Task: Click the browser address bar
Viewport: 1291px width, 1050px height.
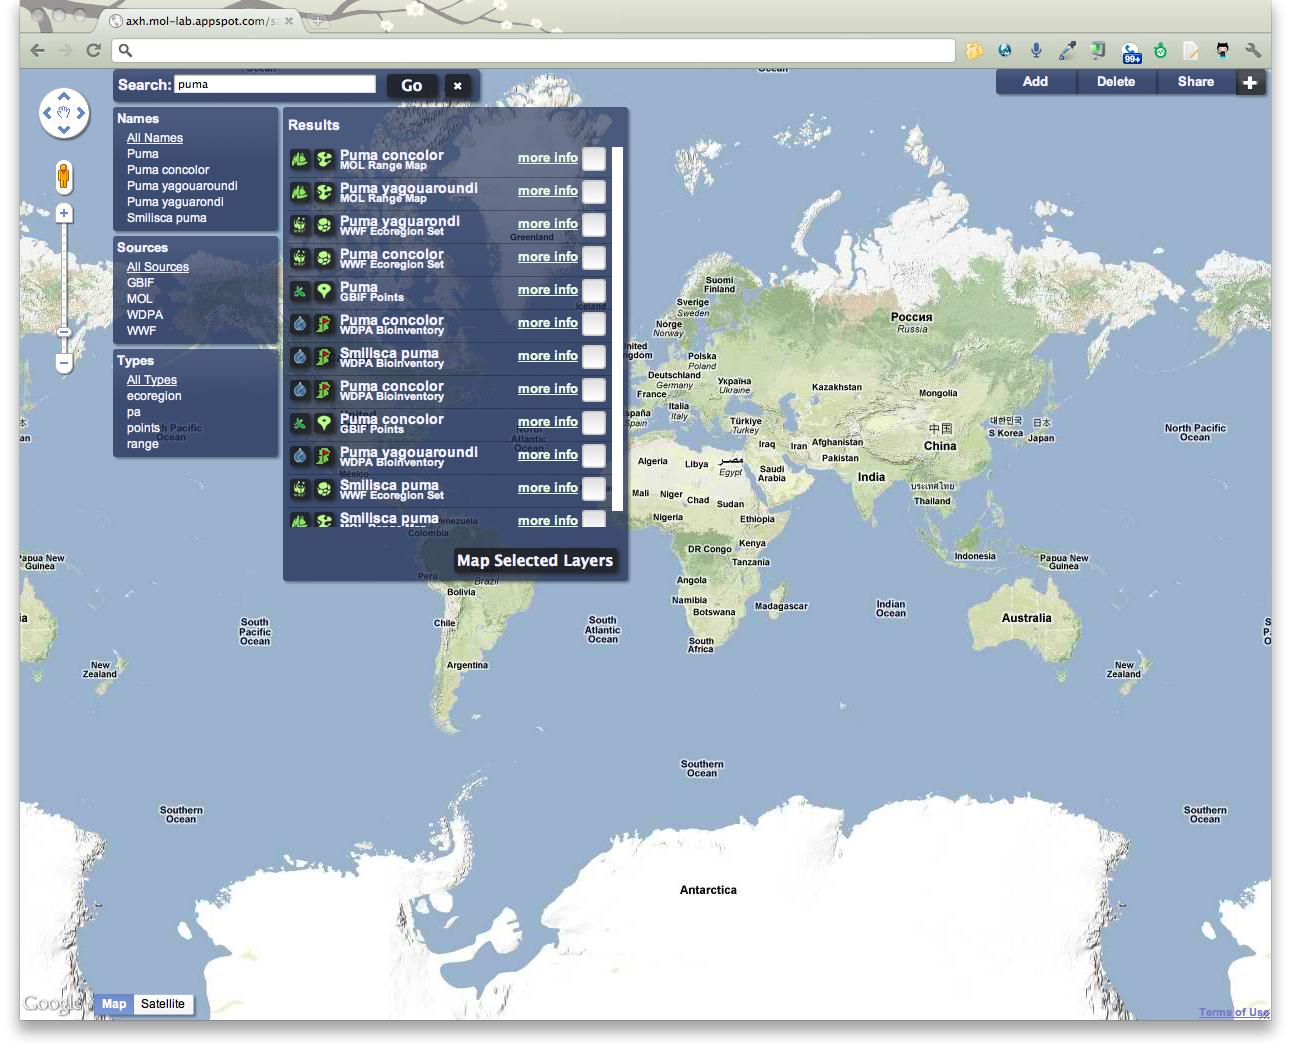Action: [x=533, y=50]
